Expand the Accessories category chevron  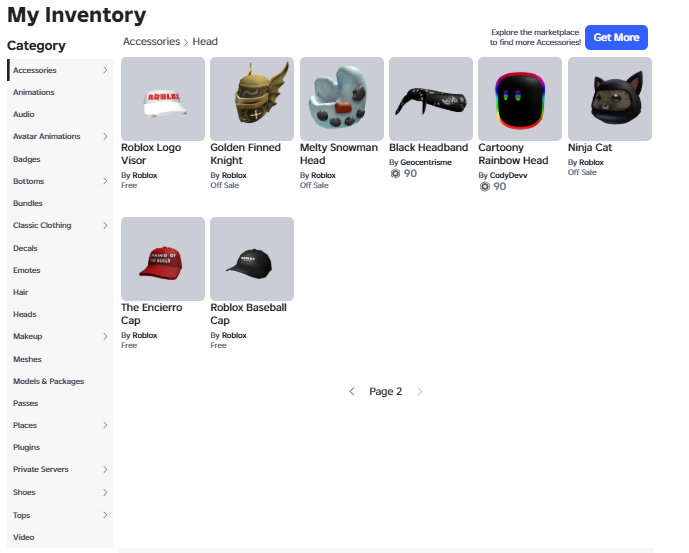(x=105, y=70)
